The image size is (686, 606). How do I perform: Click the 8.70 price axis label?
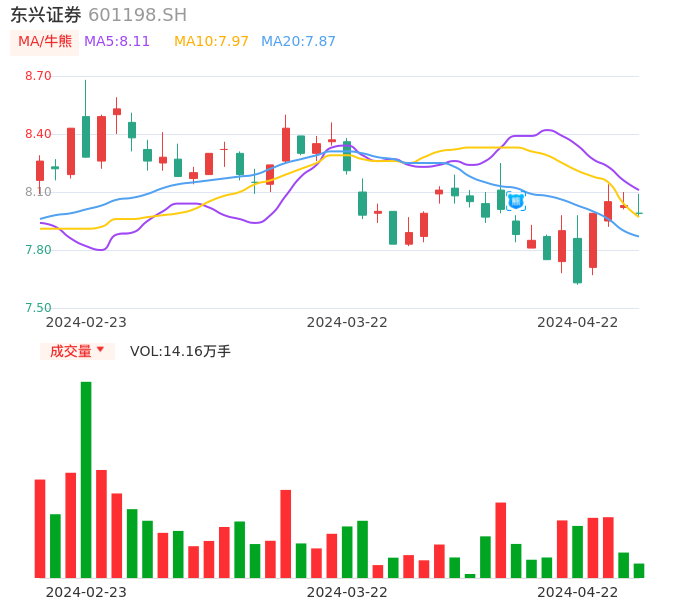37,76
